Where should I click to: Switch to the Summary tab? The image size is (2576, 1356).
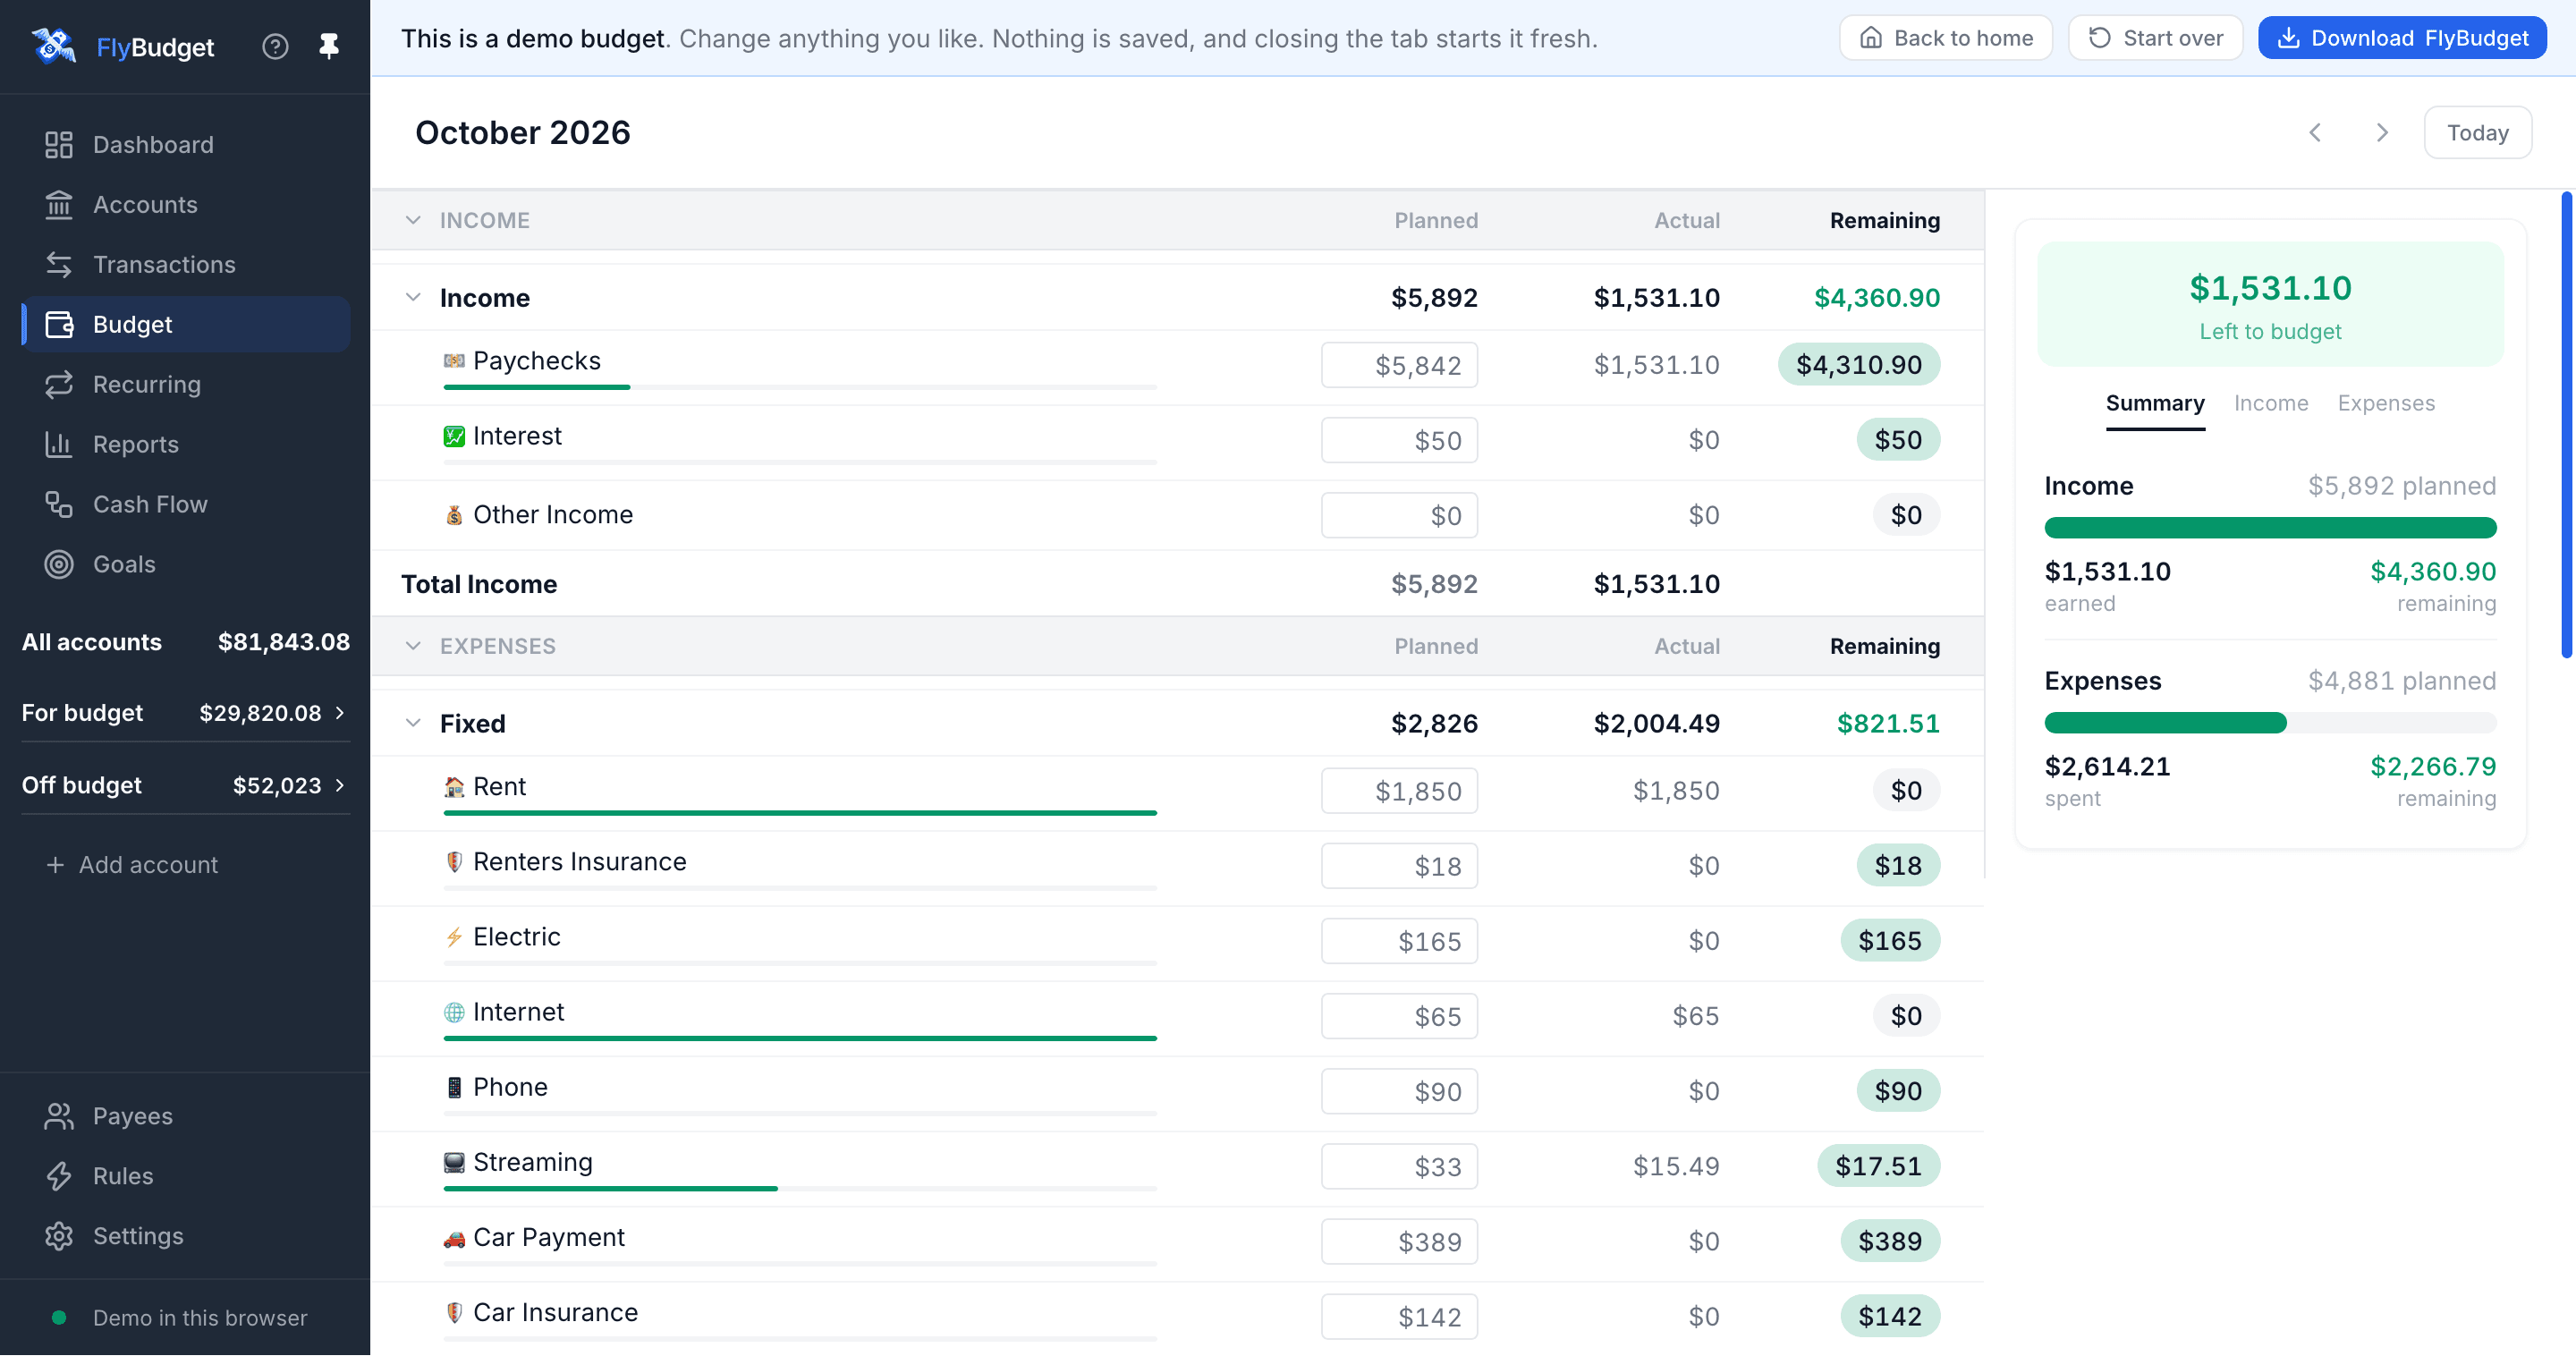2155,404
